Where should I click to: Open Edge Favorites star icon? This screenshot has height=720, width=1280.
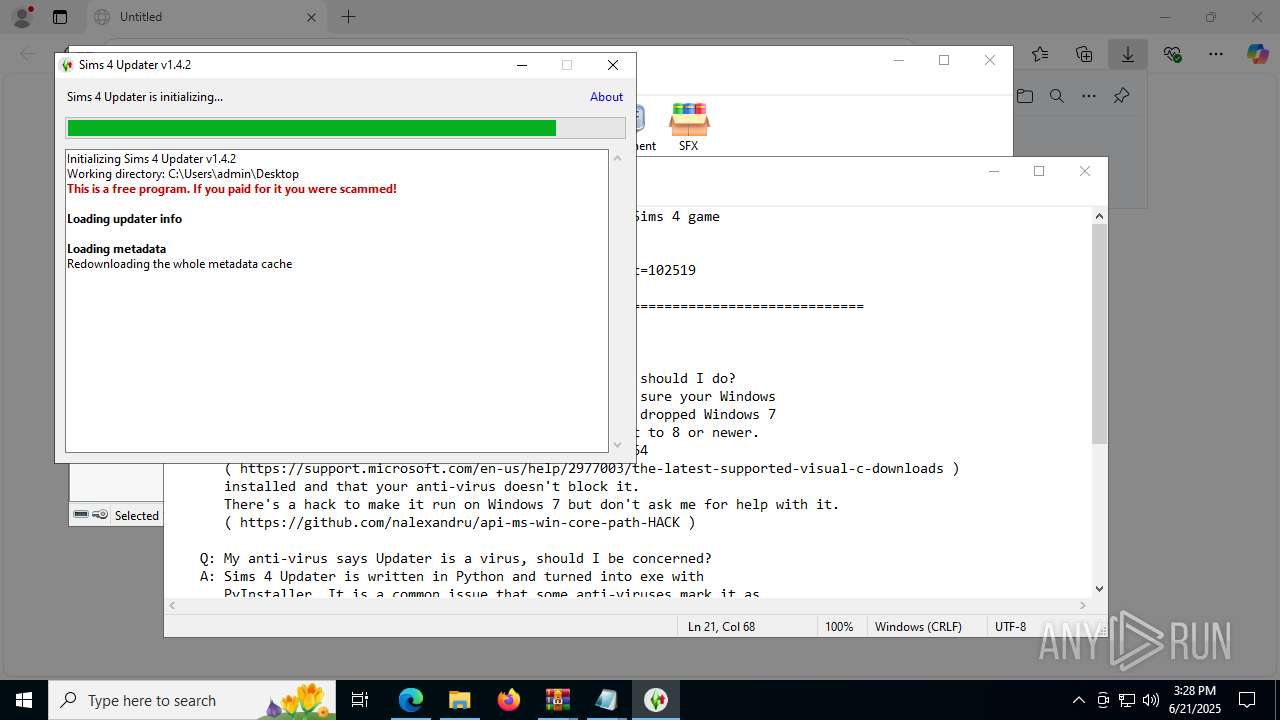coord(1040,54)
